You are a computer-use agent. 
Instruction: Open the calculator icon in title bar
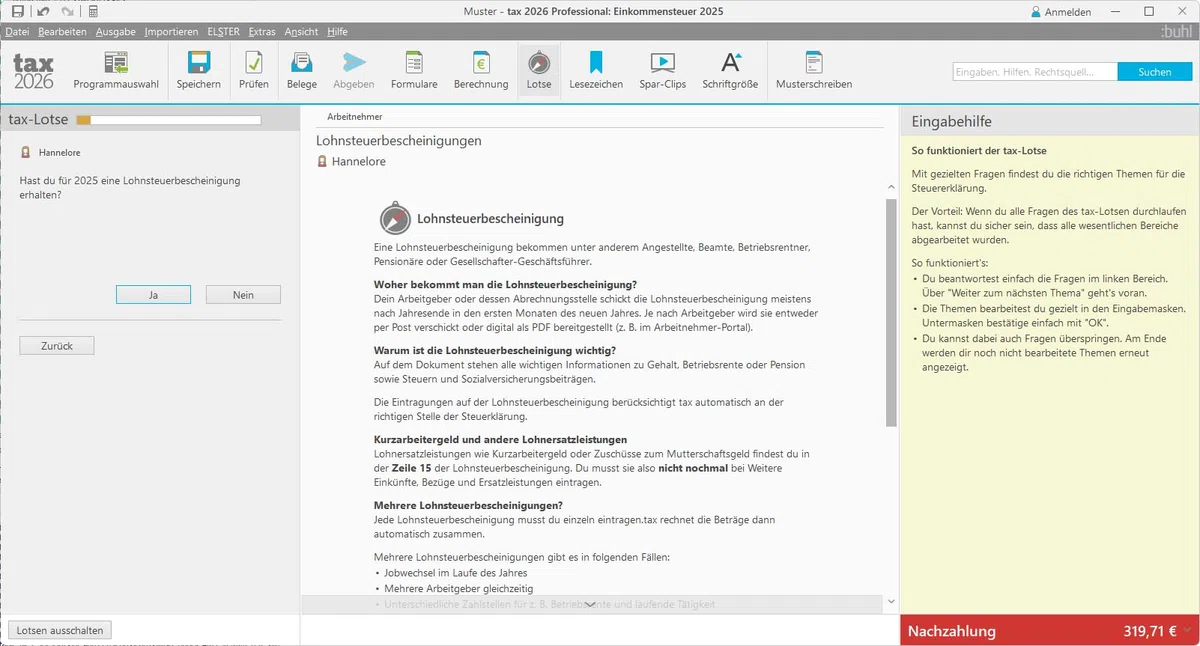click(x=93, y=11)
